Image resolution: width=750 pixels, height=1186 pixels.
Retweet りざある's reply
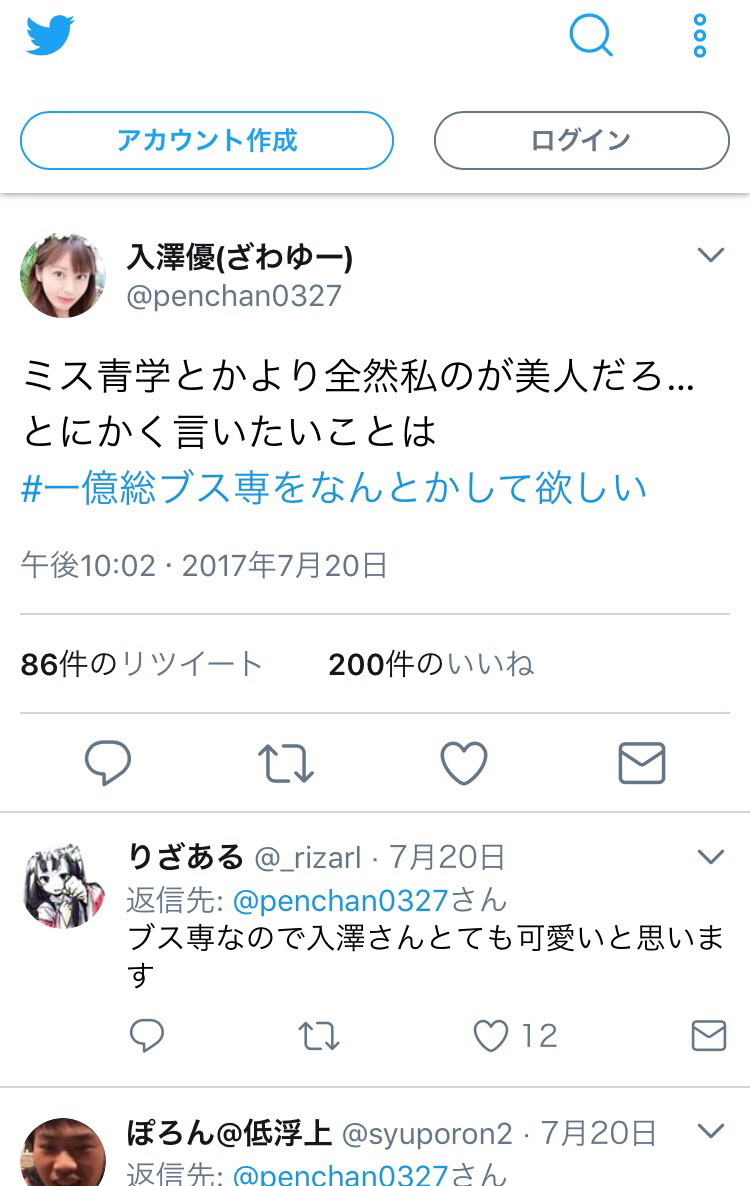click(318, 1035)
